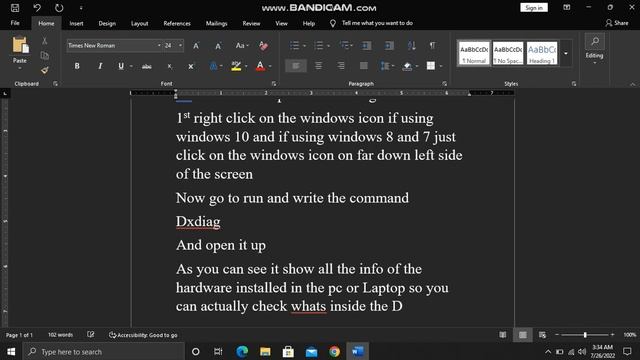Toggle Strikethrough formatting
Image resolution: width=640 pixels, height=360 pixels.
pos(147,66)
